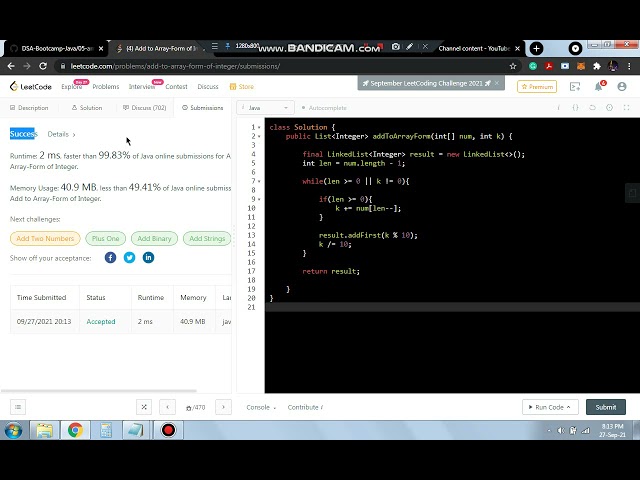Open Explore in the navigation
This screenshot has height=480, width=640.
(71, 87)
